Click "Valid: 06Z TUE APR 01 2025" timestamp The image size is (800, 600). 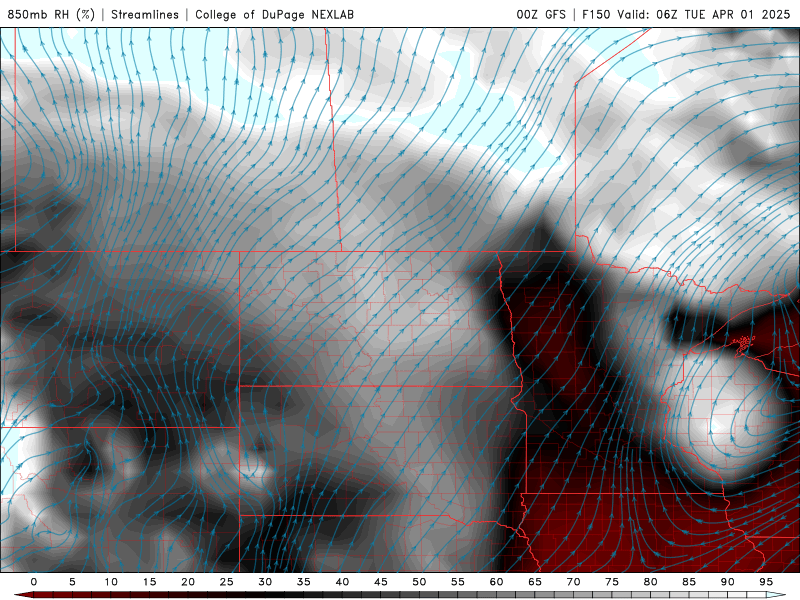pos(704,14)
